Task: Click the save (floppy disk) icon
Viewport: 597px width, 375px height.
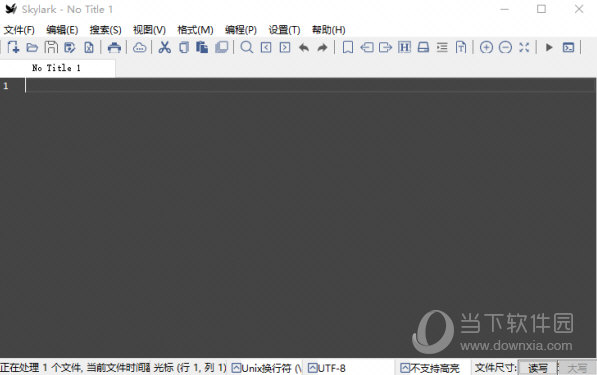Action: pyautogui.click(x=51, y=47)
